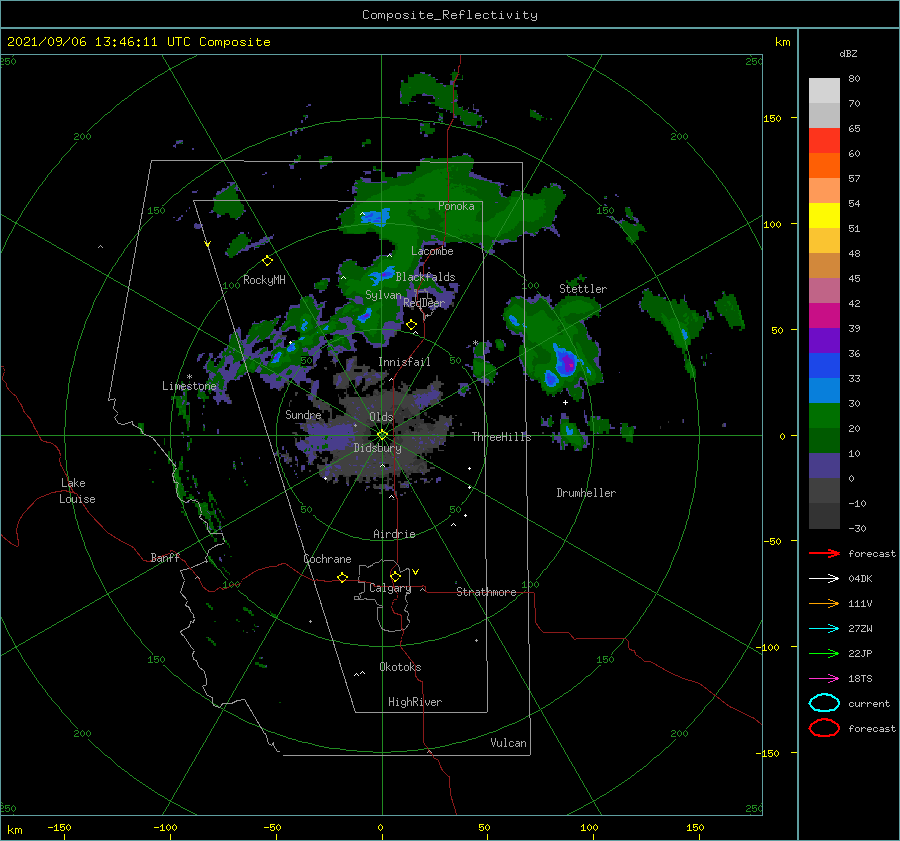Click the Blackfalds city label
Screen dimensions: 900x841
click(425, 277)
